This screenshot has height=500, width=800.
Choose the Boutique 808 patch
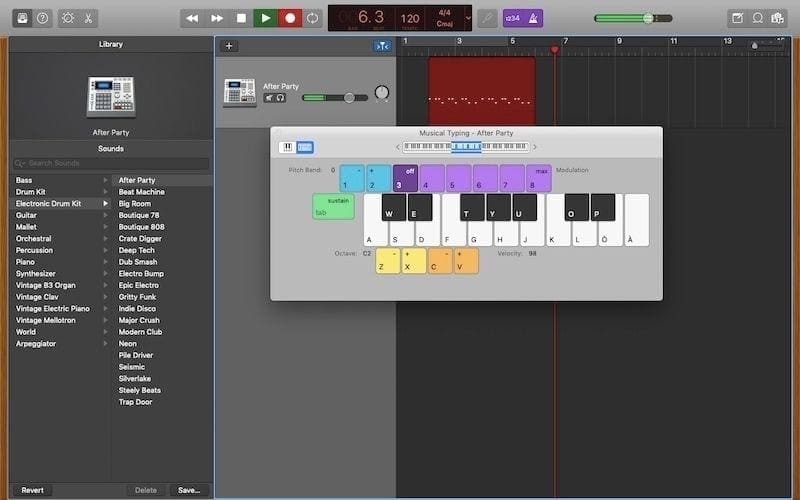[x=141, y=227]
